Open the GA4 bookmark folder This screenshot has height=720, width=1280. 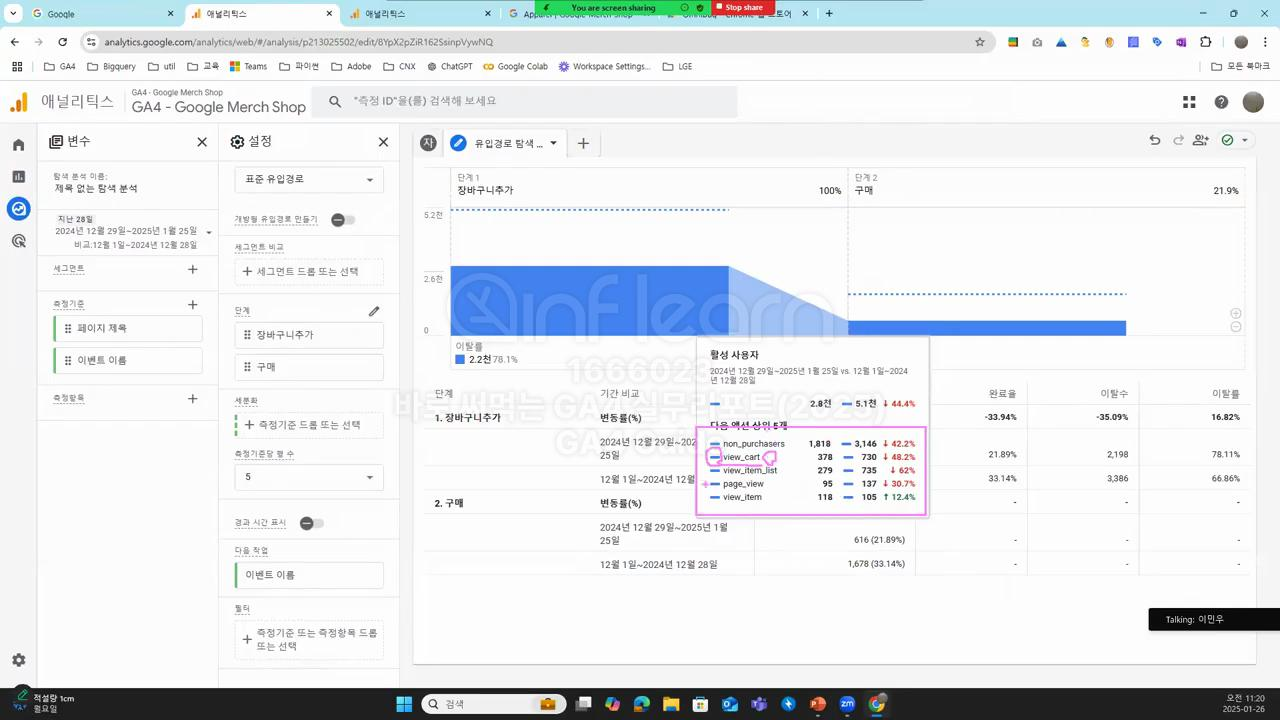pos(60,66)
